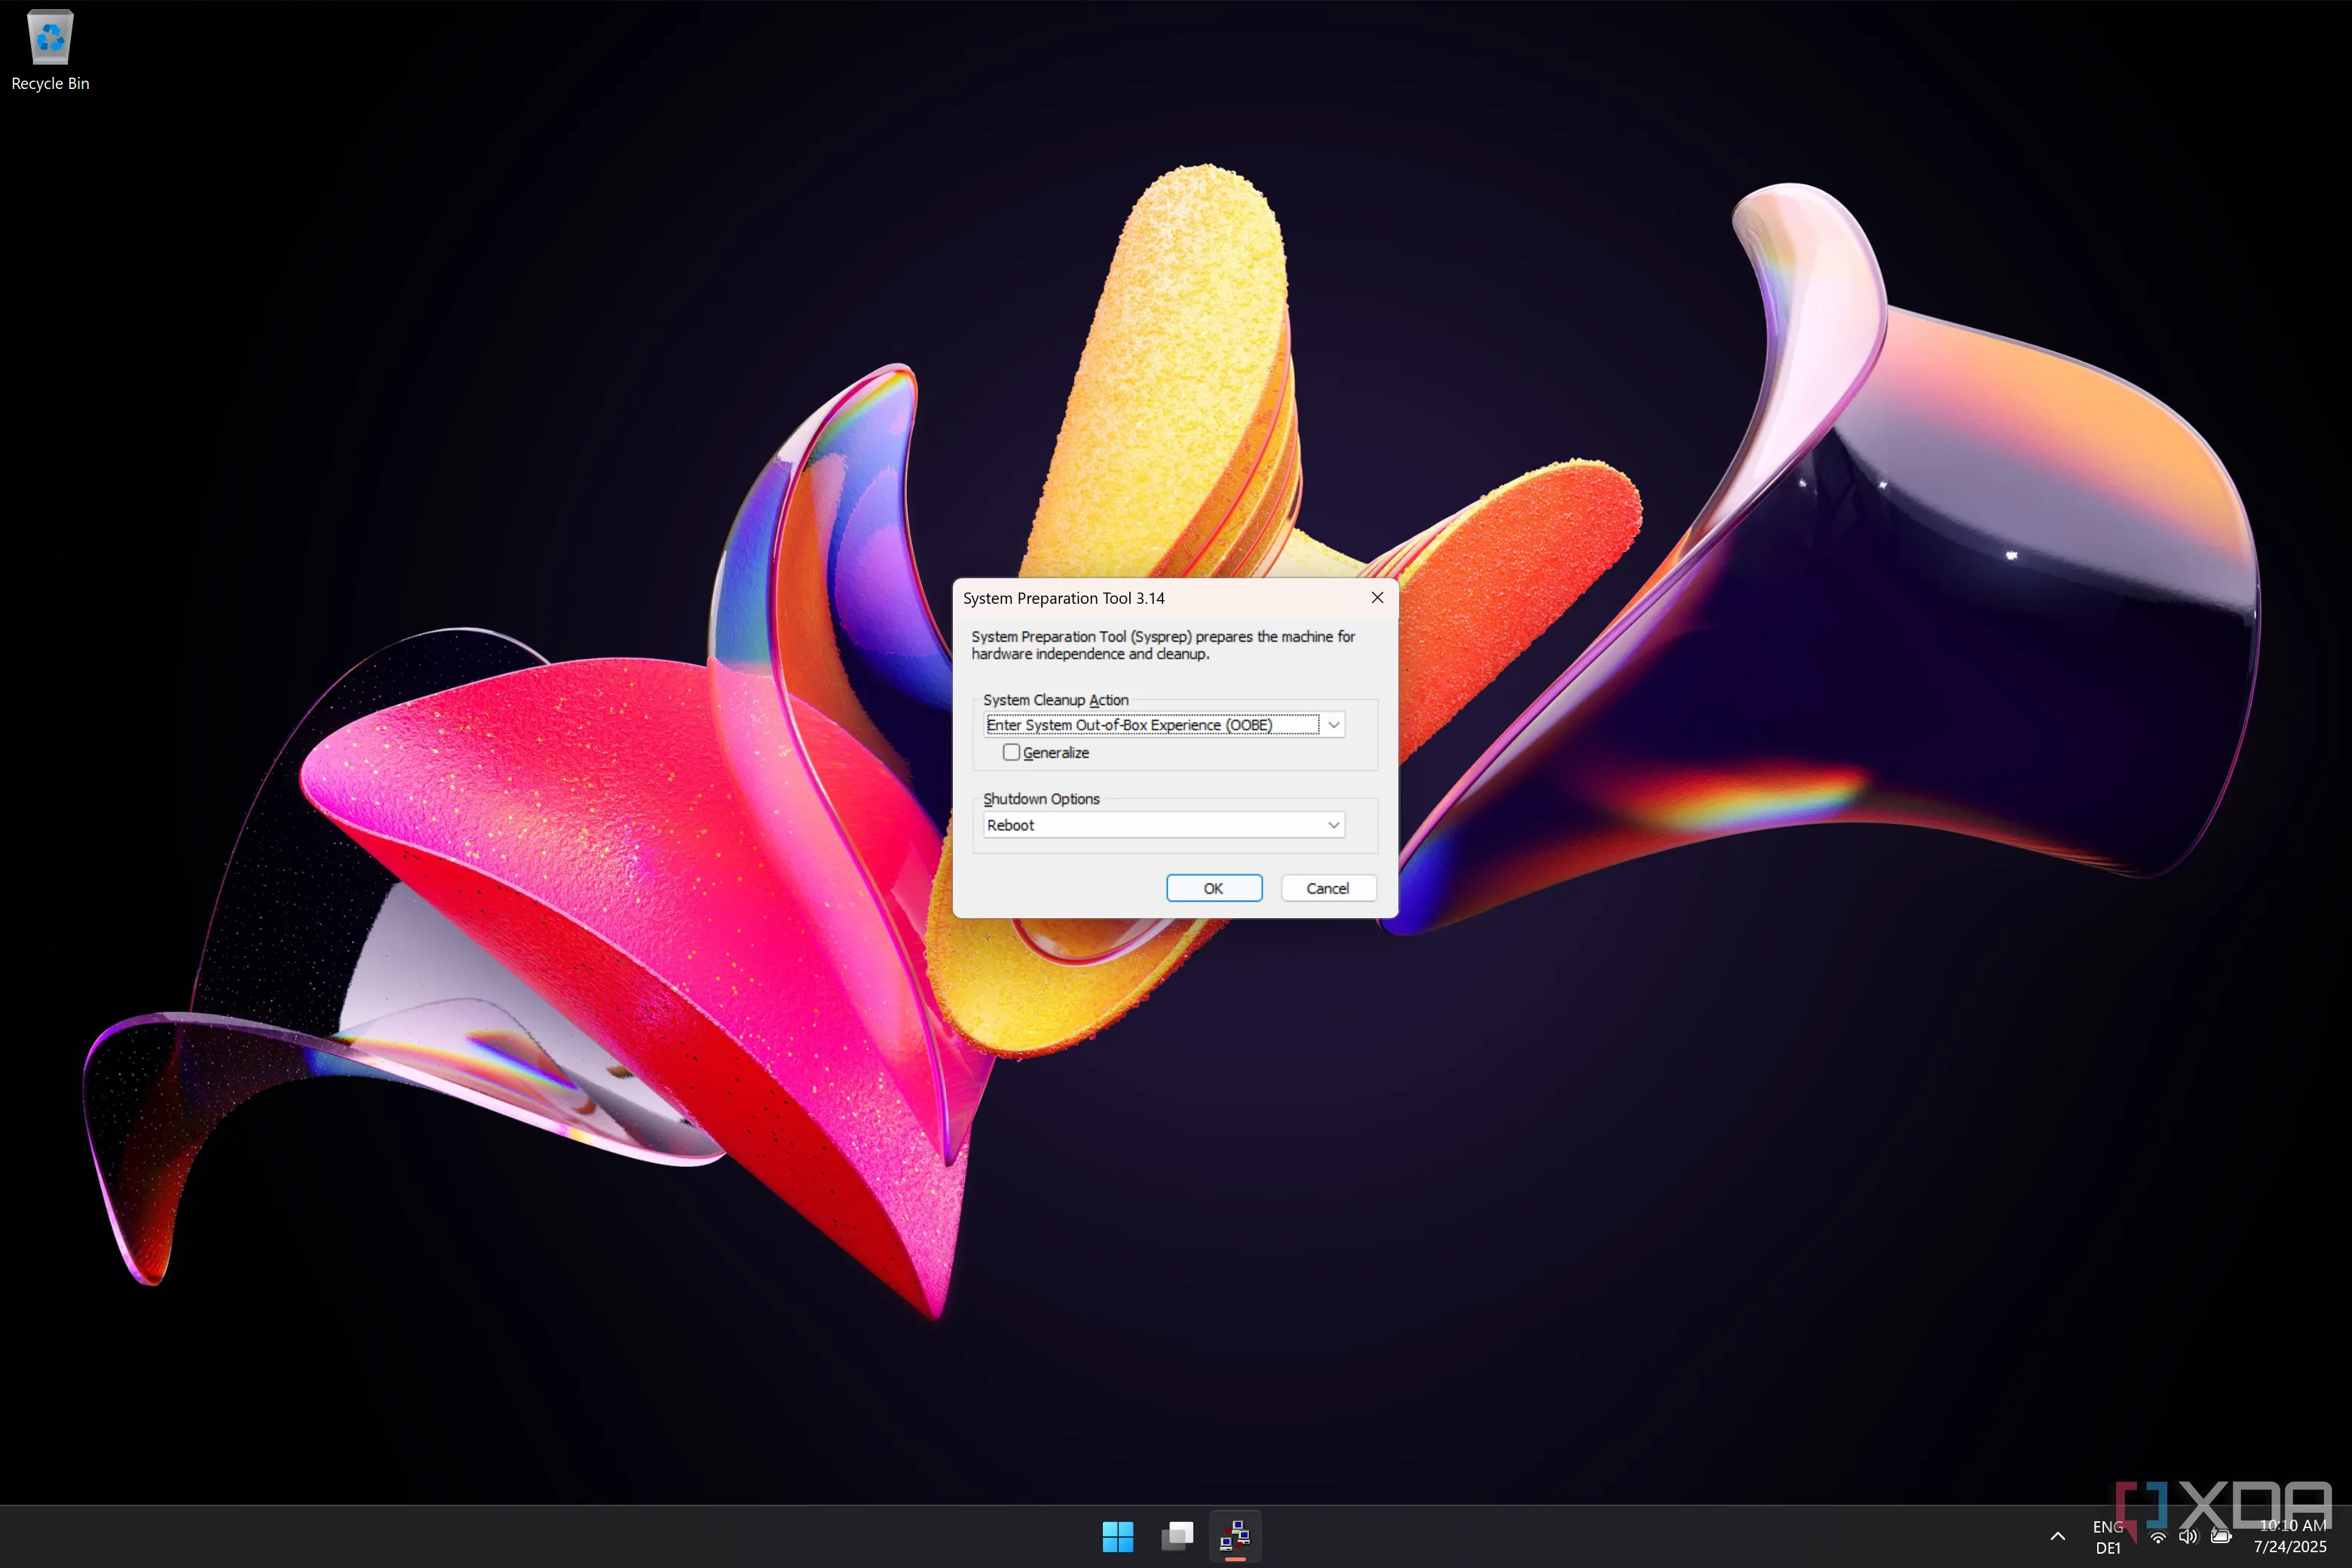Enable the Generalize checkbox
The width and height of the screenshot is (2352, 1568).
coord(1012,751)
